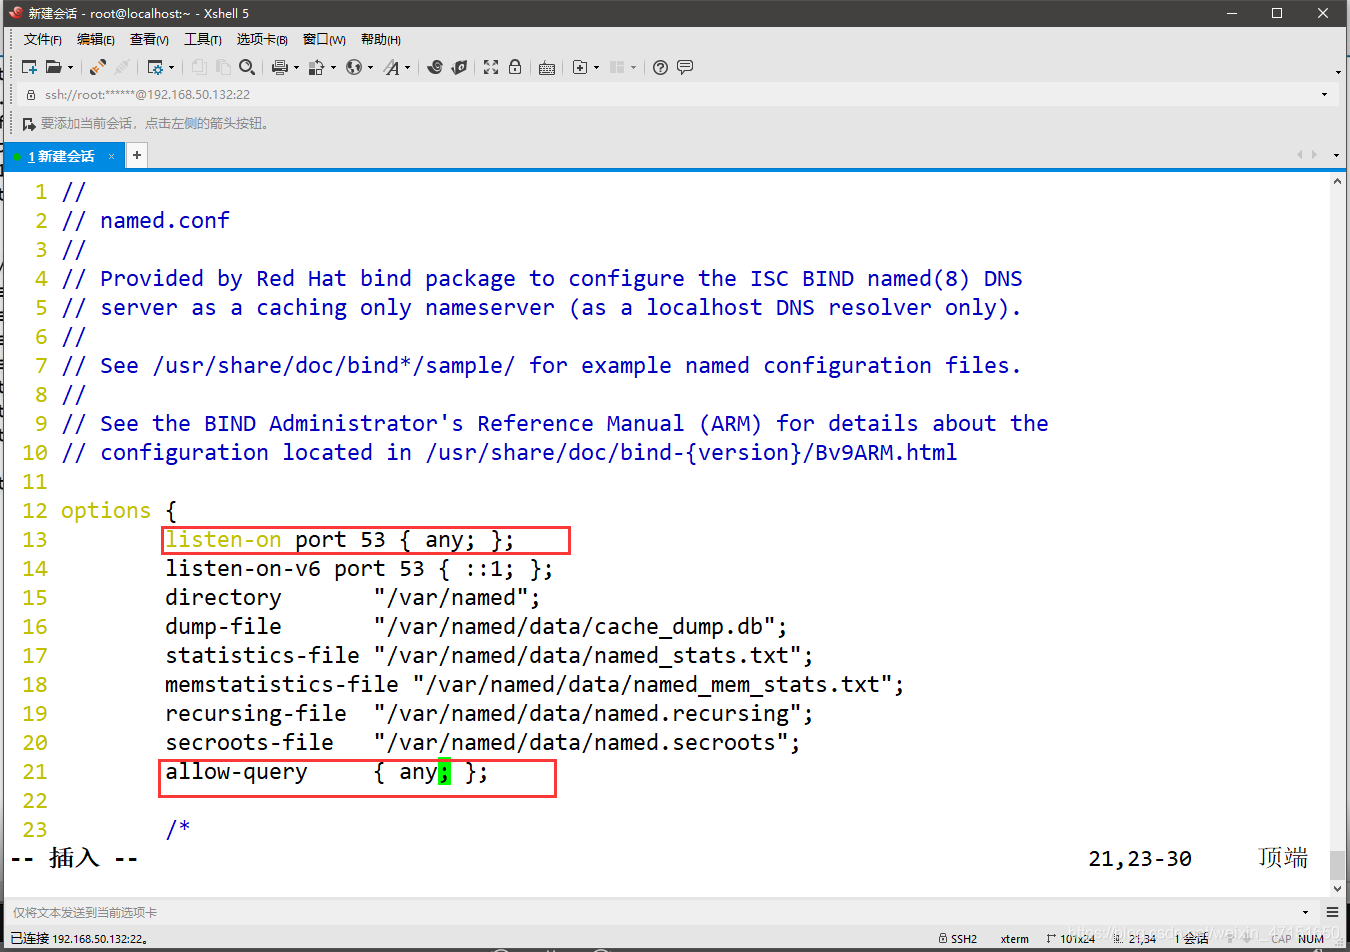Click the layout arrange icon
This screenshot has height=952, width=1350.
point(617,67)
